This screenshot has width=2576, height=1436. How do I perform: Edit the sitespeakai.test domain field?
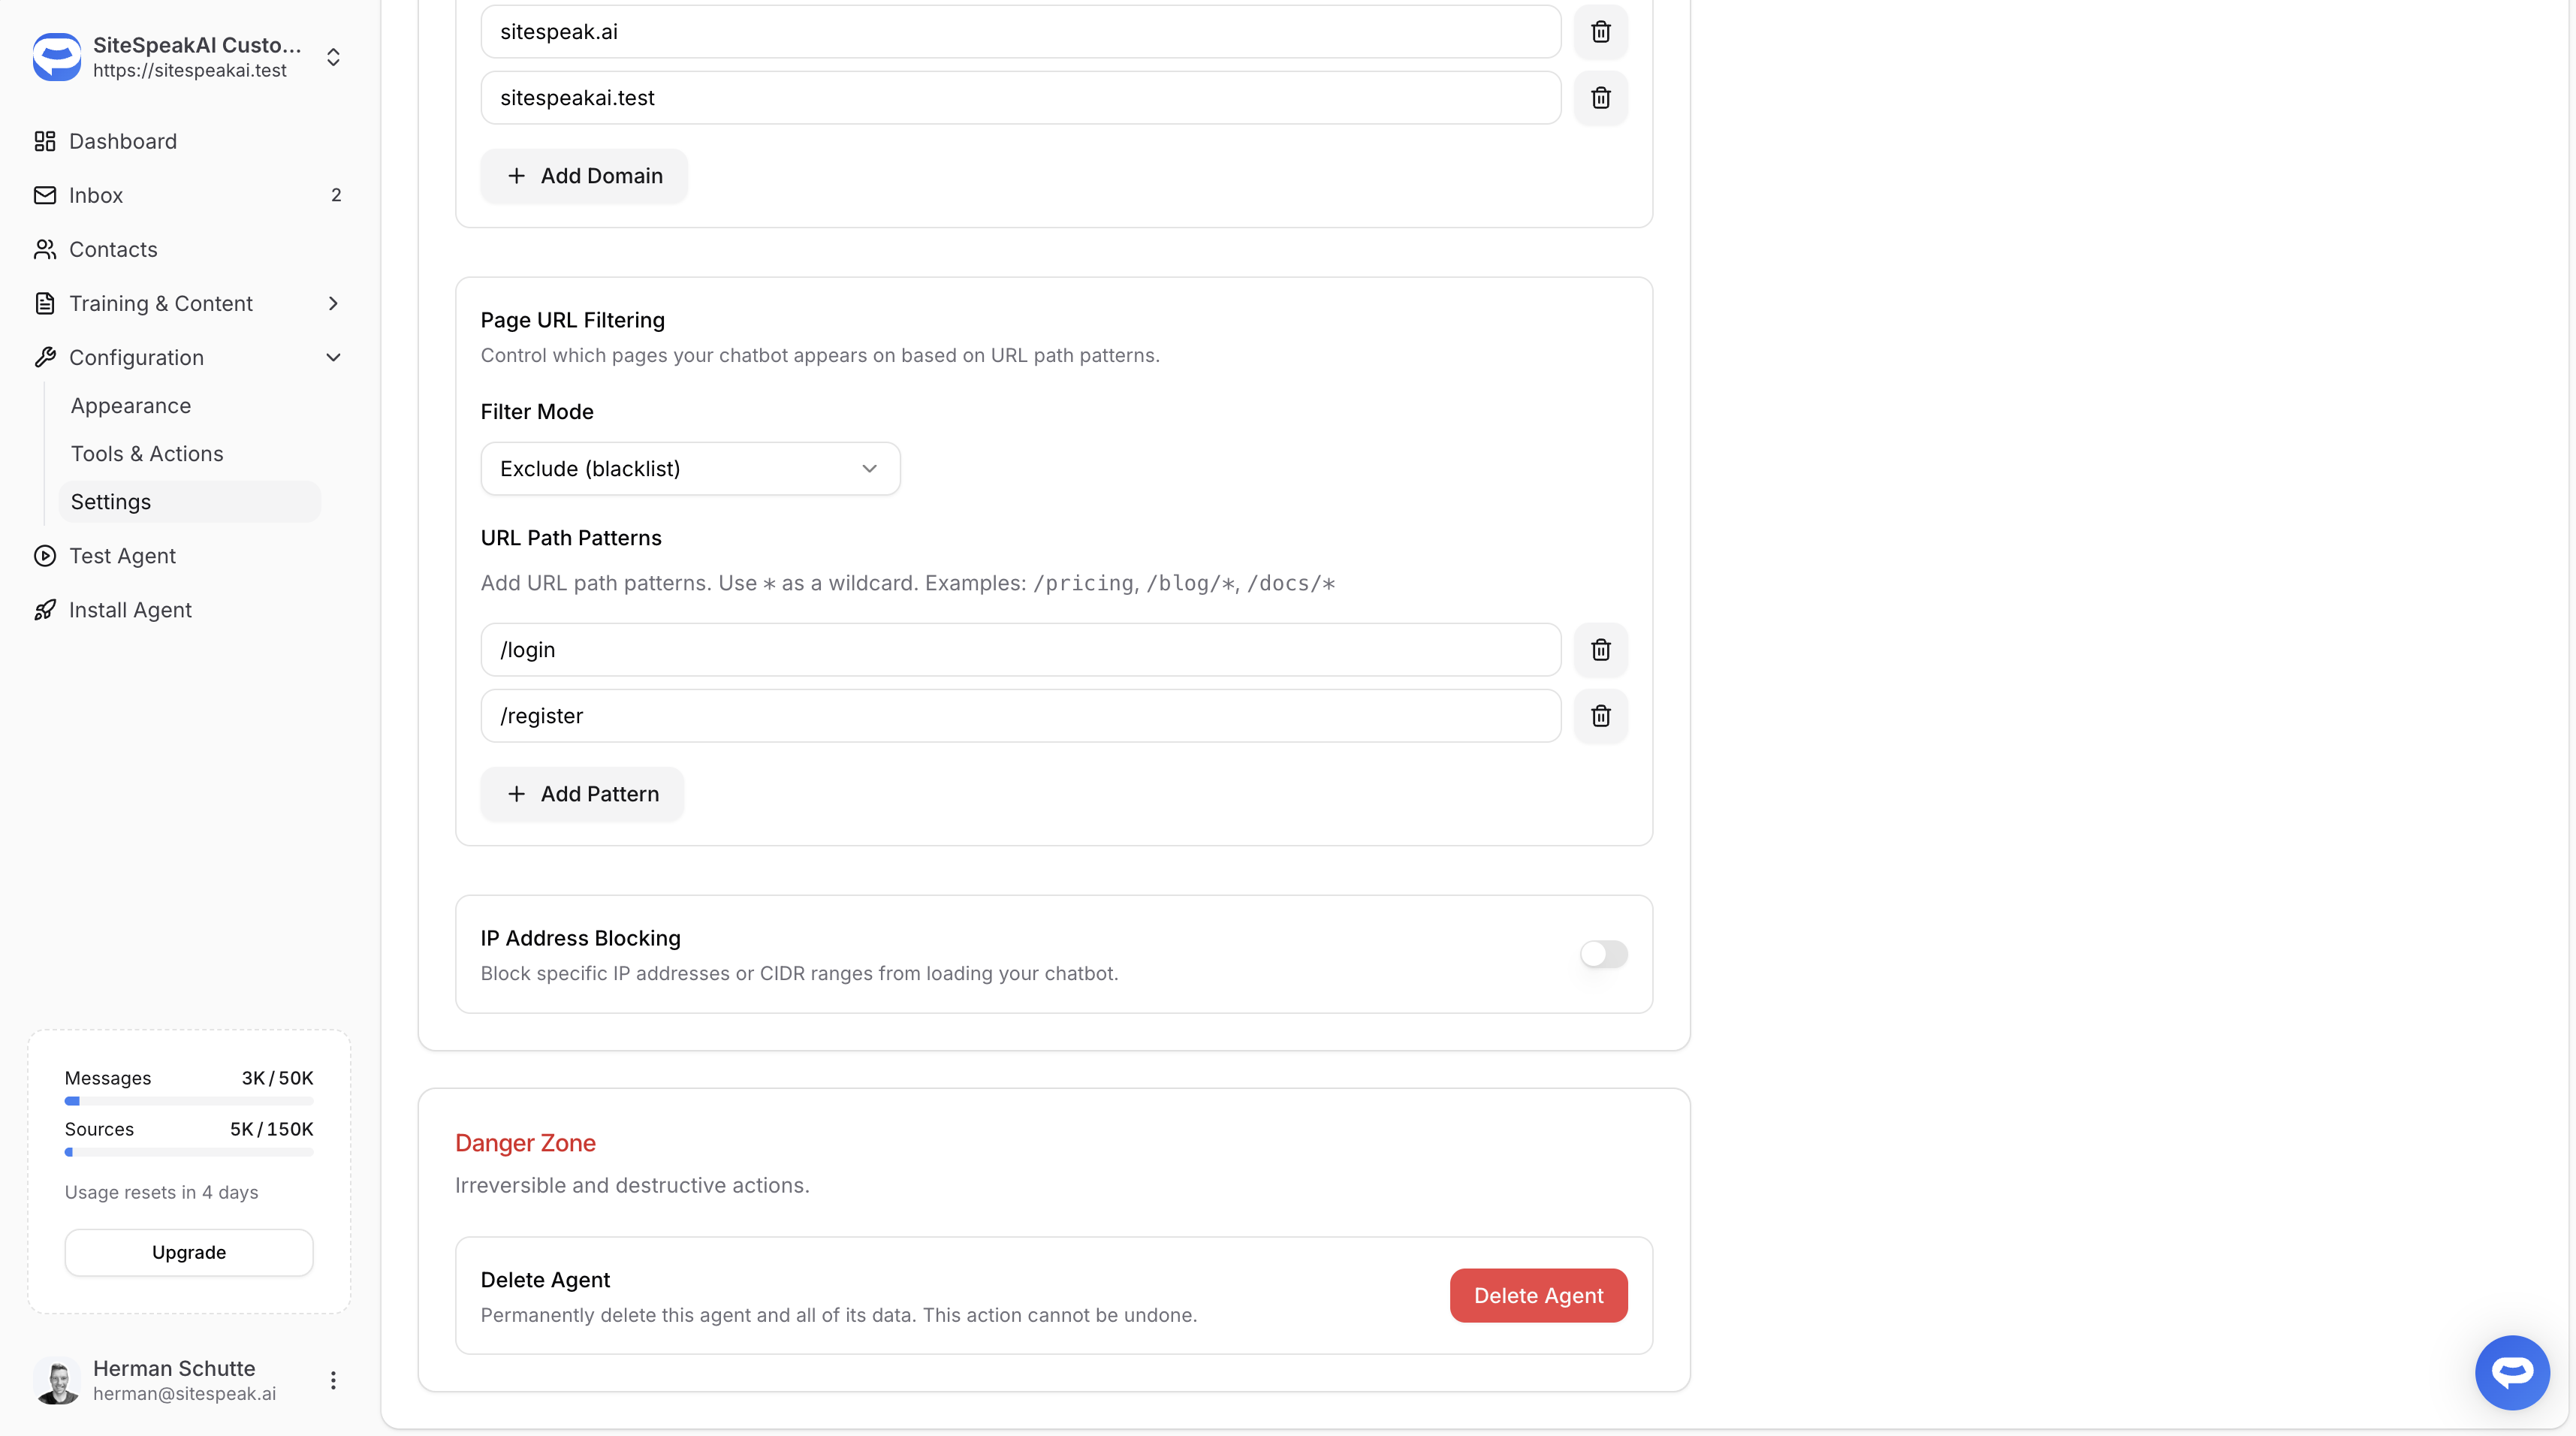tap(1020, 98)
